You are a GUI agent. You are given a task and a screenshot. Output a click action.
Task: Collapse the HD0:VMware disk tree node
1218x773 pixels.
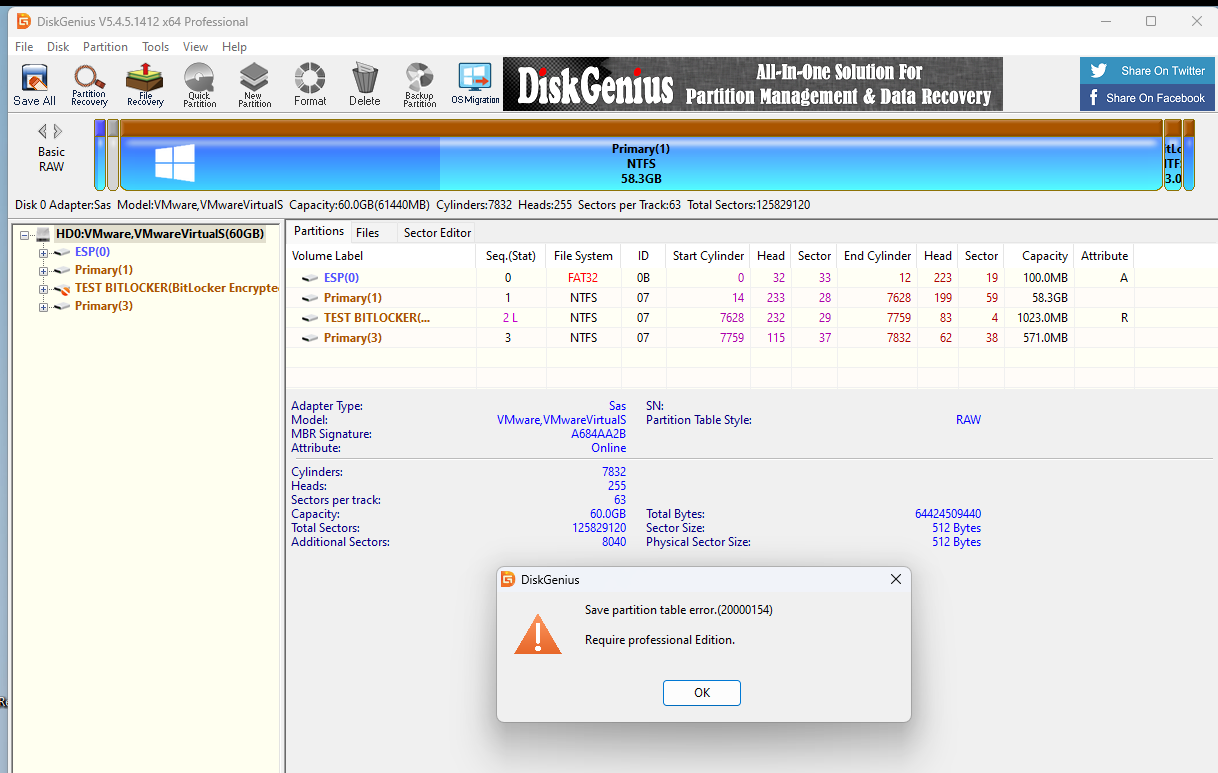[25, 234]
